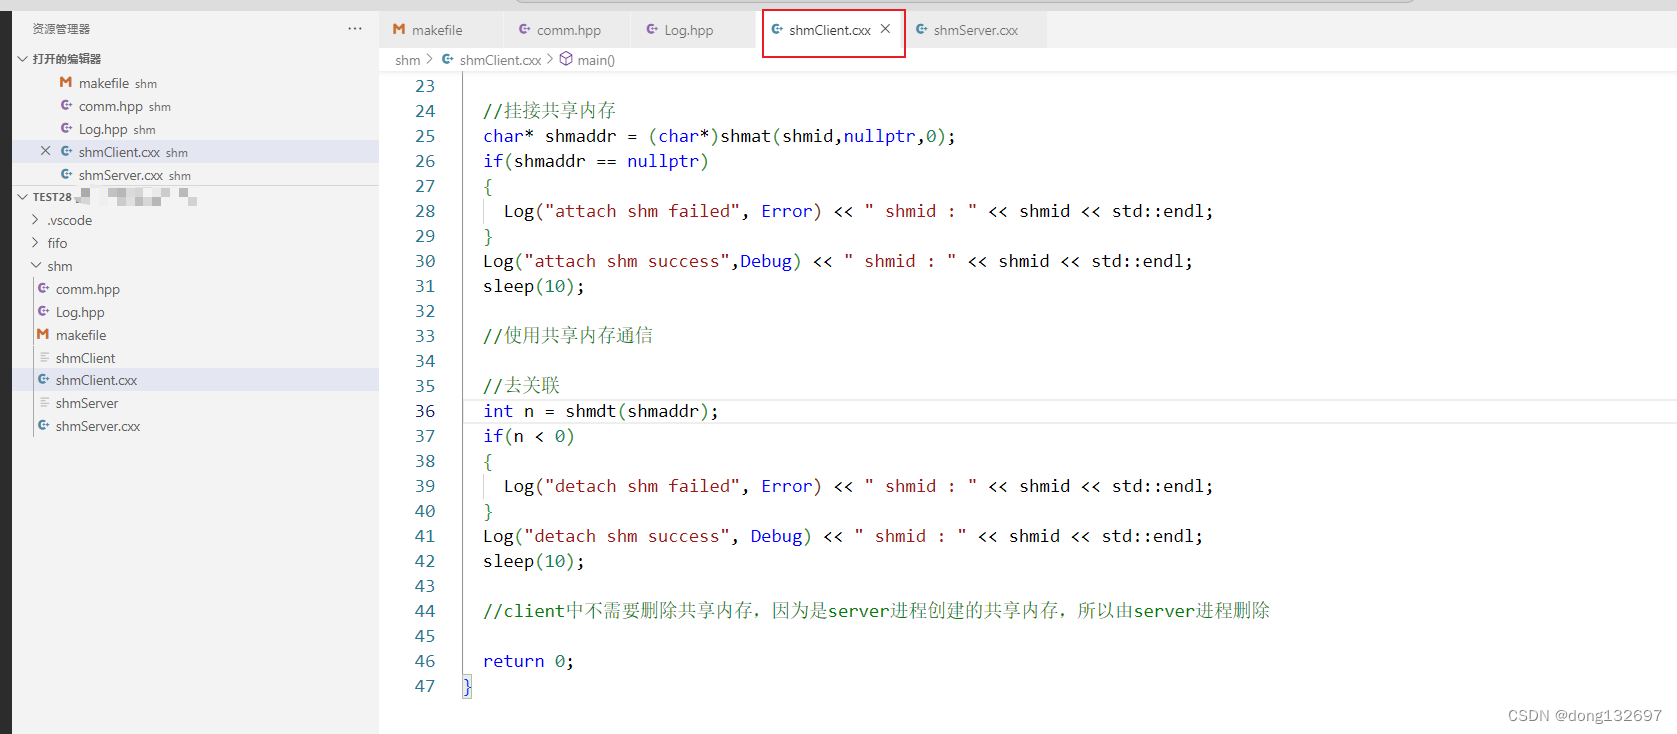Click line number 25 in the gutter
The image size is (1677, 734).
click(425, 136)
